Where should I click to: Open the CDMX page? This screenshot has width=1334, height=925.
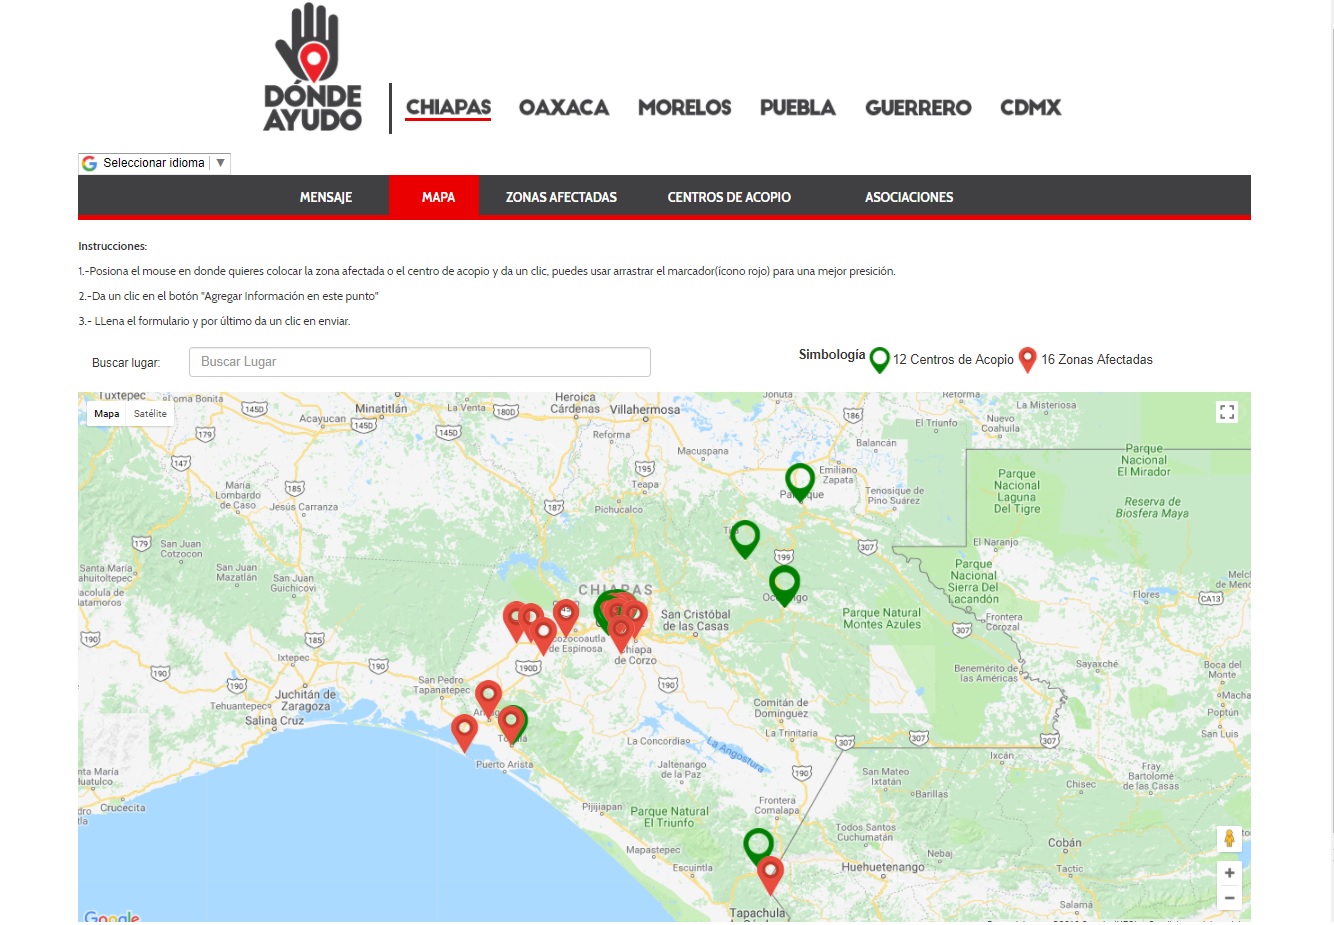point(1031,107)
